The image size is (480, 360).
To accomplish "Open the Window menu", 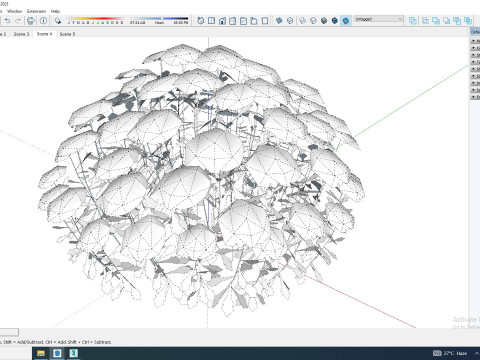I will point(15,11).
